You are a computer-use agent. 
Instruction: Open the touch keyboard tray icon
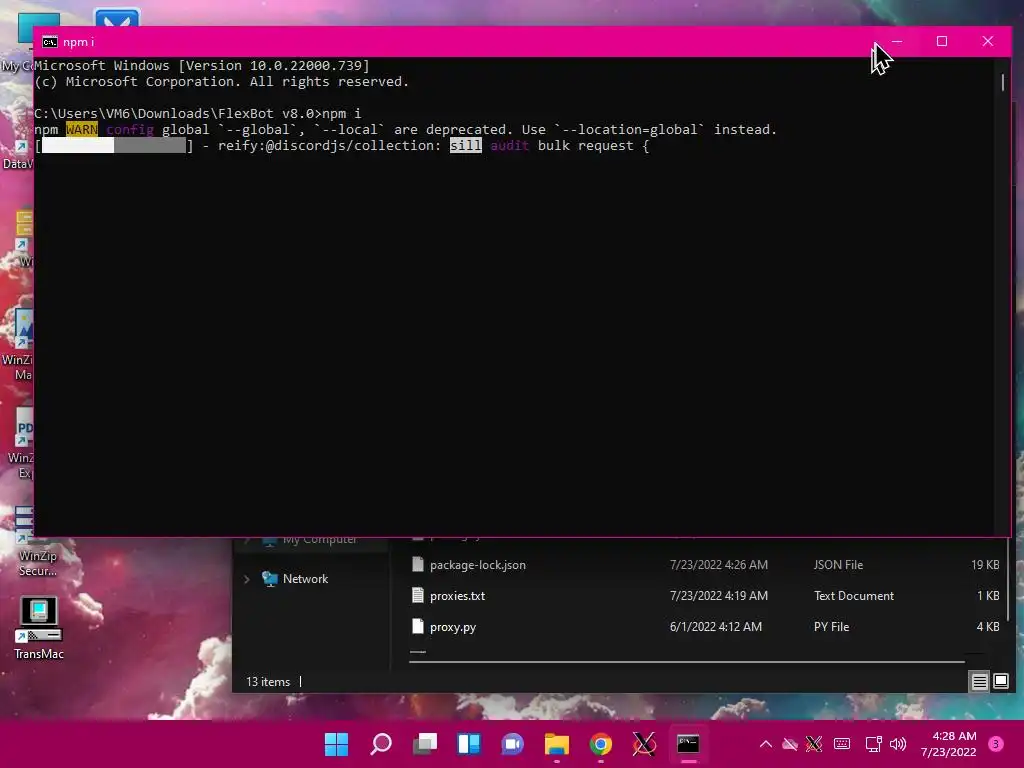[x=842, y=744]
